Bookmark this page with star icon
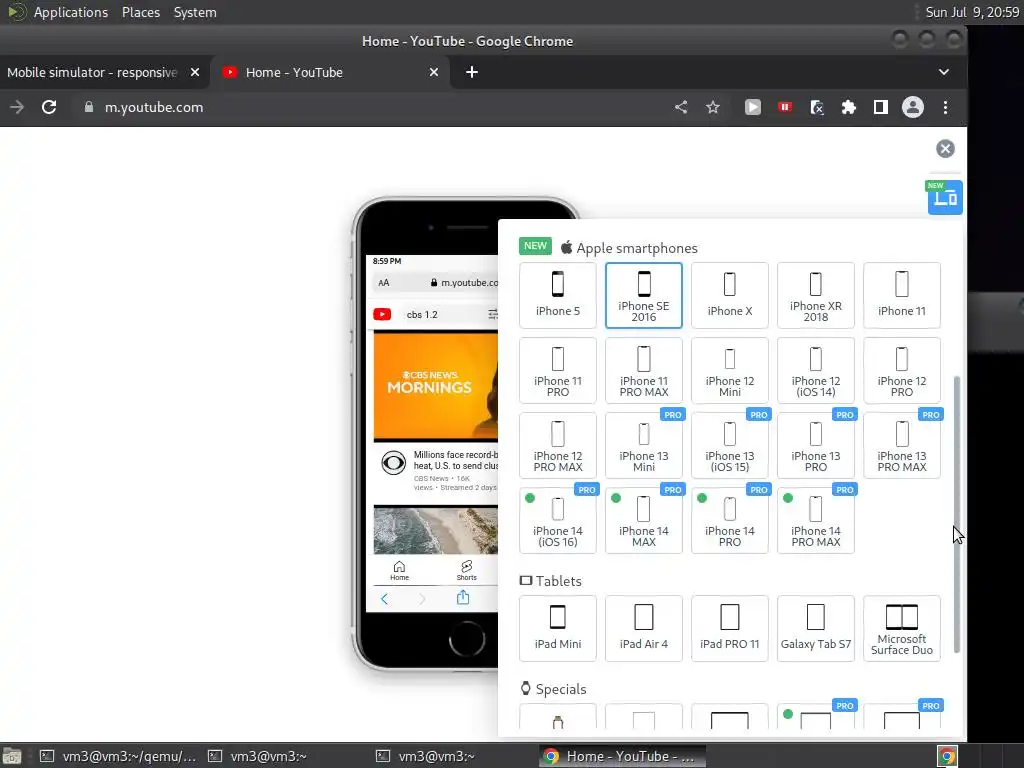 coord(712,107)
